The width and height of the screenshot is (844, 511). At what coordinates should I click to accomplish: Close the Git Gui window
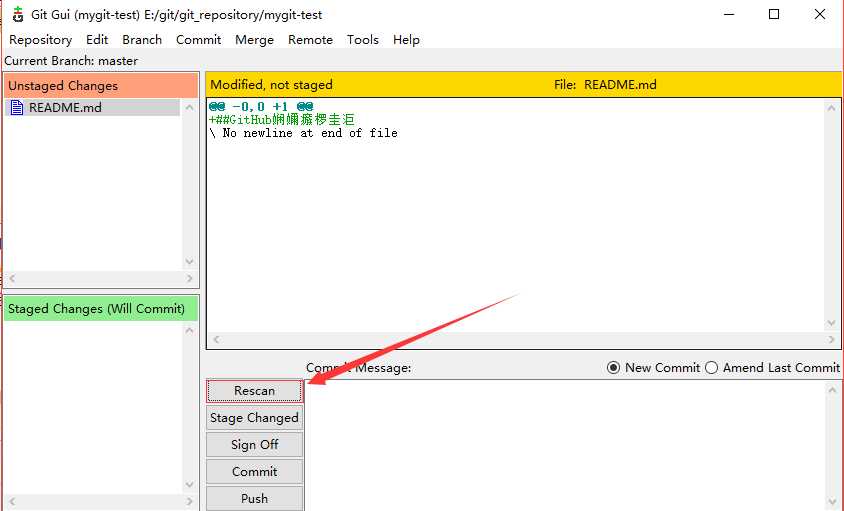[x=820, y=15]
